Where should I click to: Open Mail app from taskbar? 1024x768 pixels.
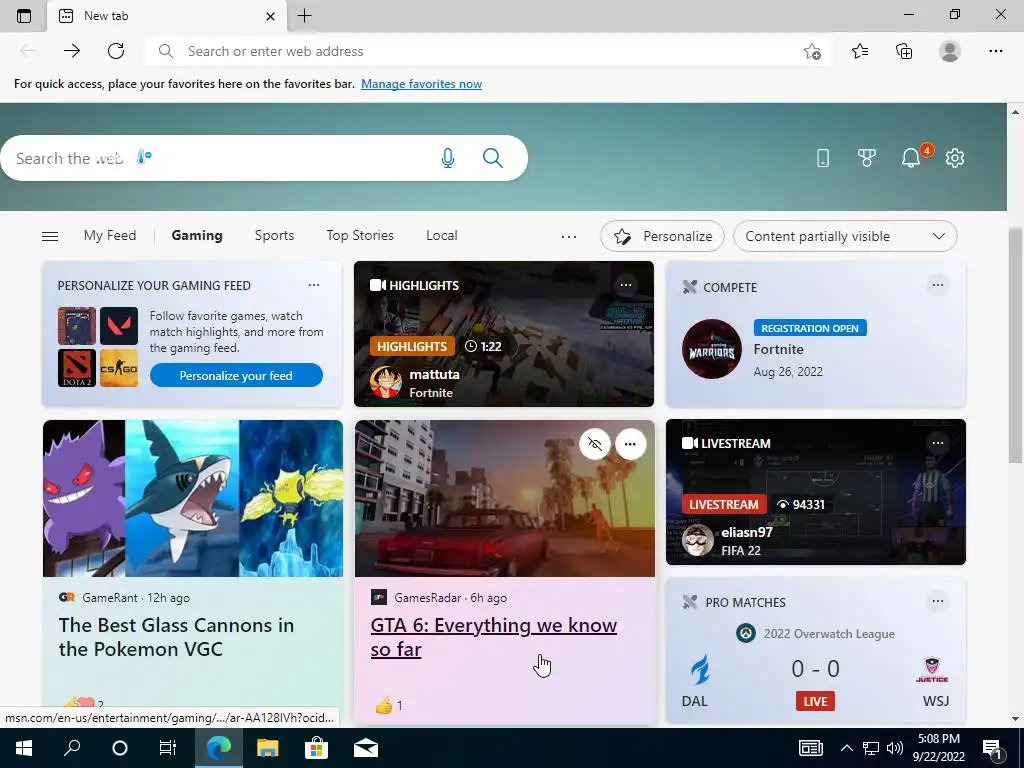366,748
